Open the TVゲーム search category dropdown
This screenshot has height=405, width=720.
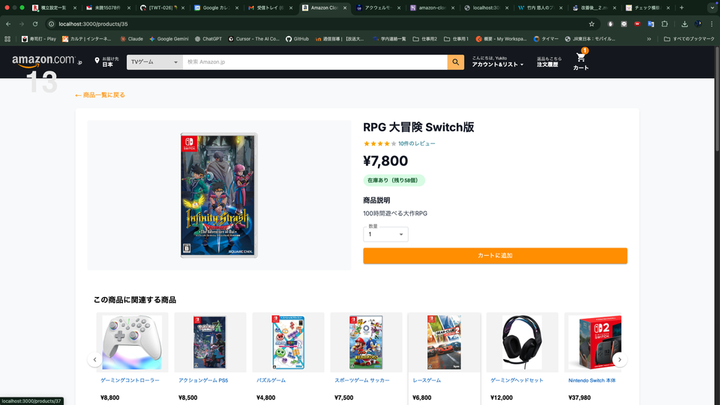[155, 62]
